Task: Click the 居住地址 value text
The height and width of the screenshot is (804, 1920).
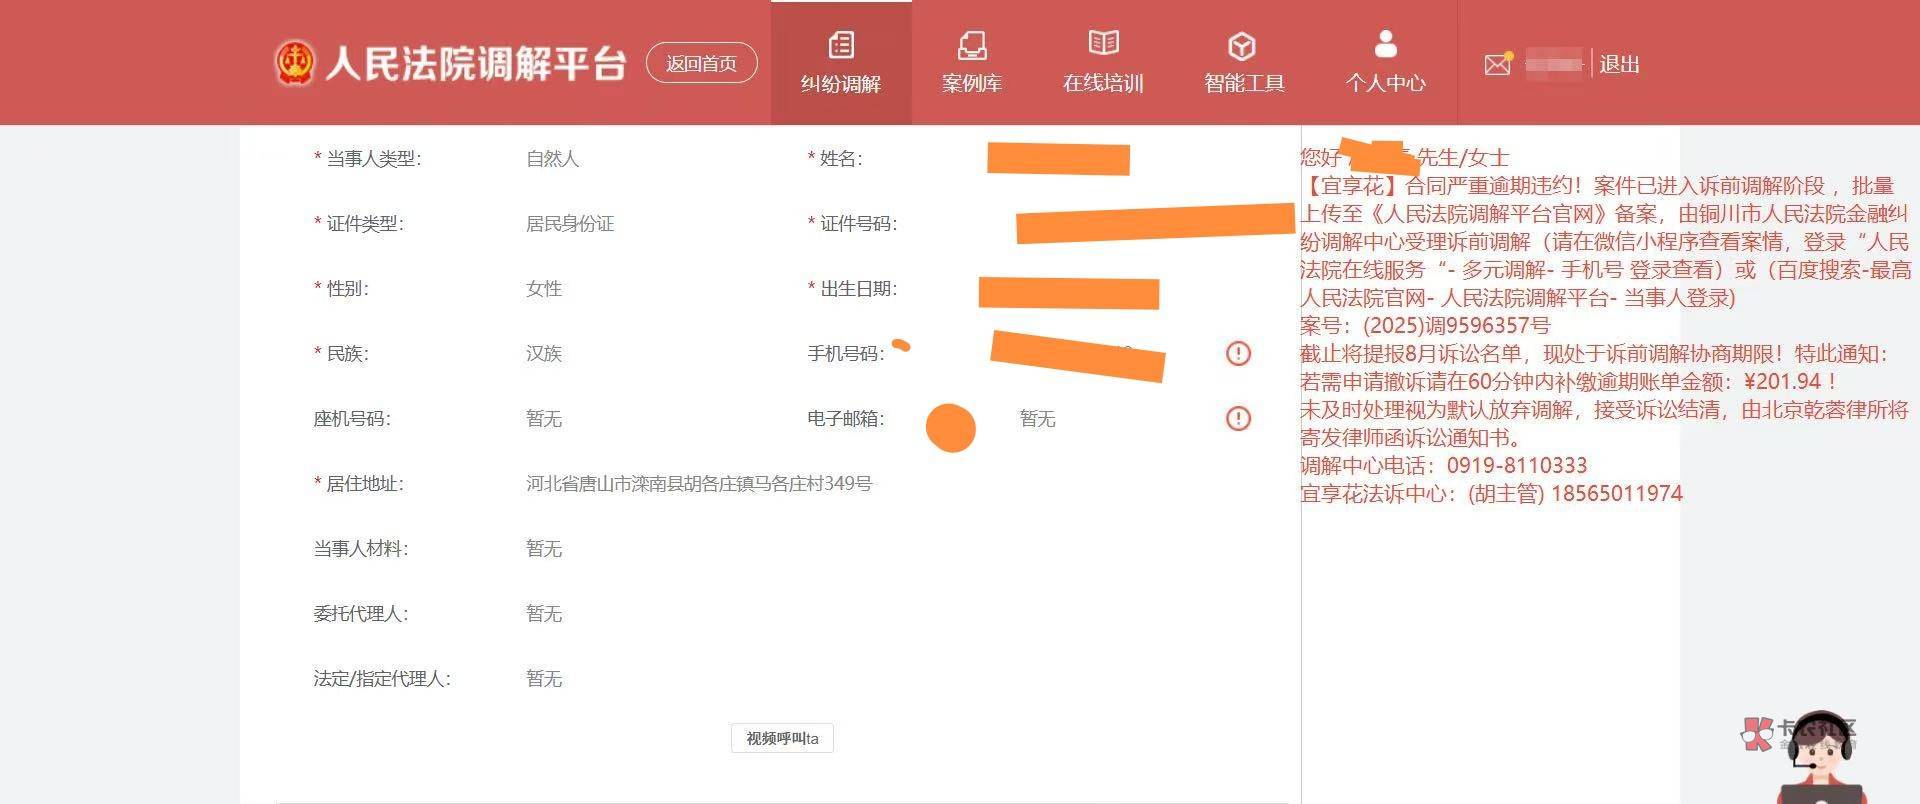Action: (x=699, y=484)
